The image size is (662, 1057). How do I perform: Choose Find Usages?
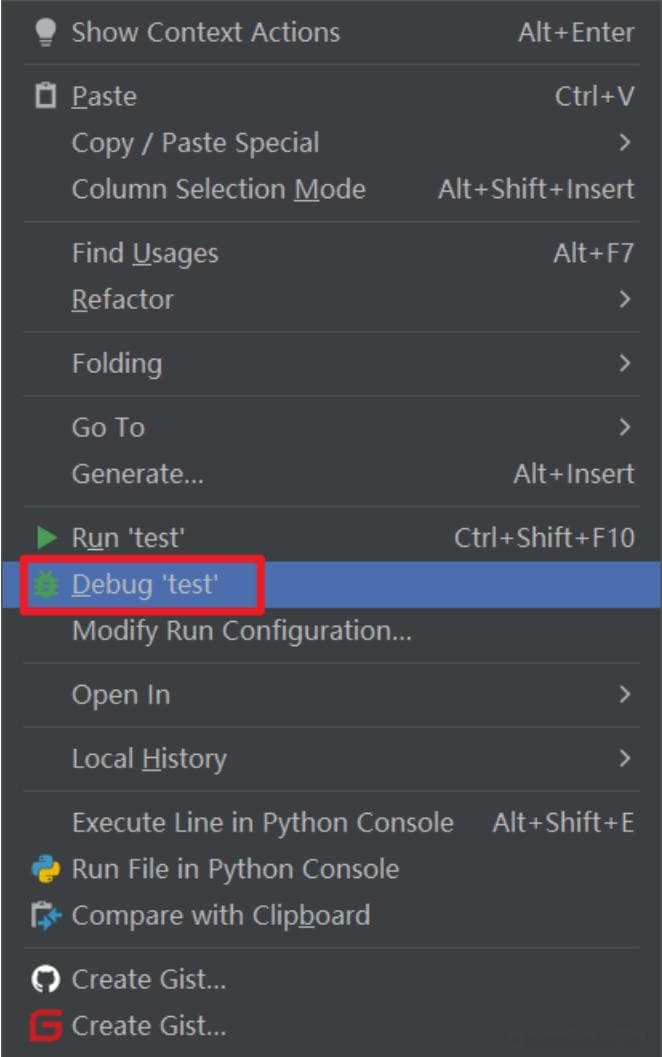pos(331,253)
